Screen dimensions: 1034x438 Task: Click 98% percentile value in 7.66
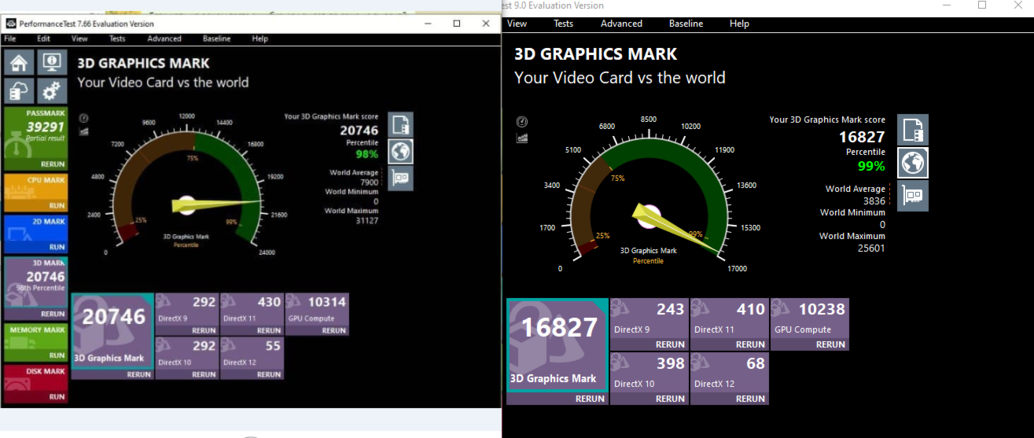click(x=367, y=154)
